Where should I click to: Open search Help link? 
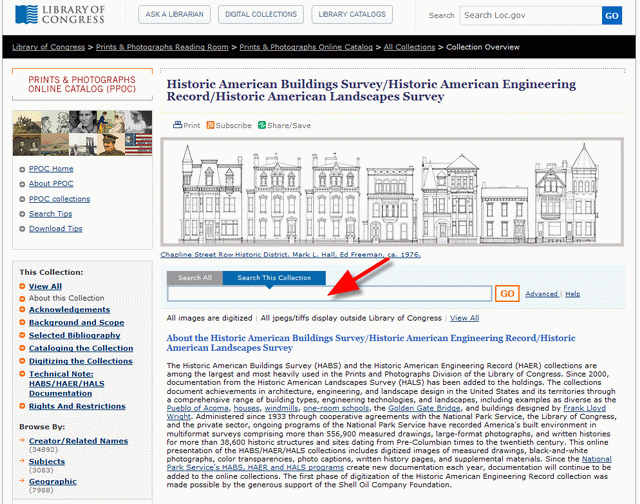(x=572, y=294)
